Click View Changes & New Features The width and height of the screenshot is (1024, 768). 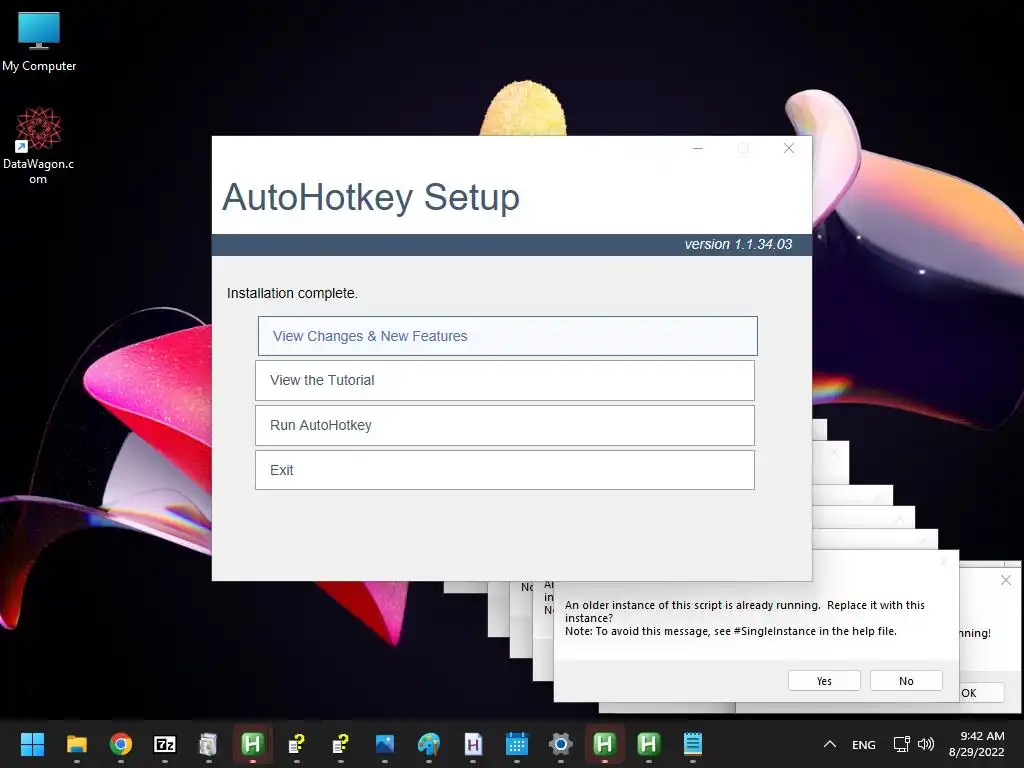click(507, 336)
